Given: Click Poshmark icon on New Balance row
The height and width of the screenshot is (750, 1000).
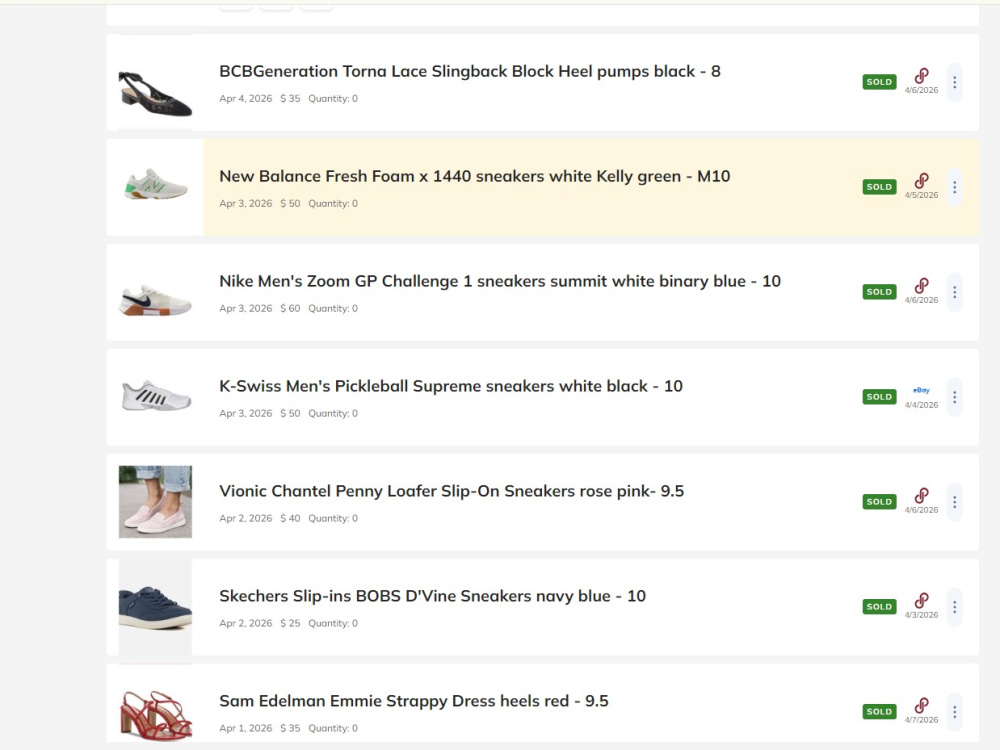Looking at the screenshot, I should click(x=921, y=181).
